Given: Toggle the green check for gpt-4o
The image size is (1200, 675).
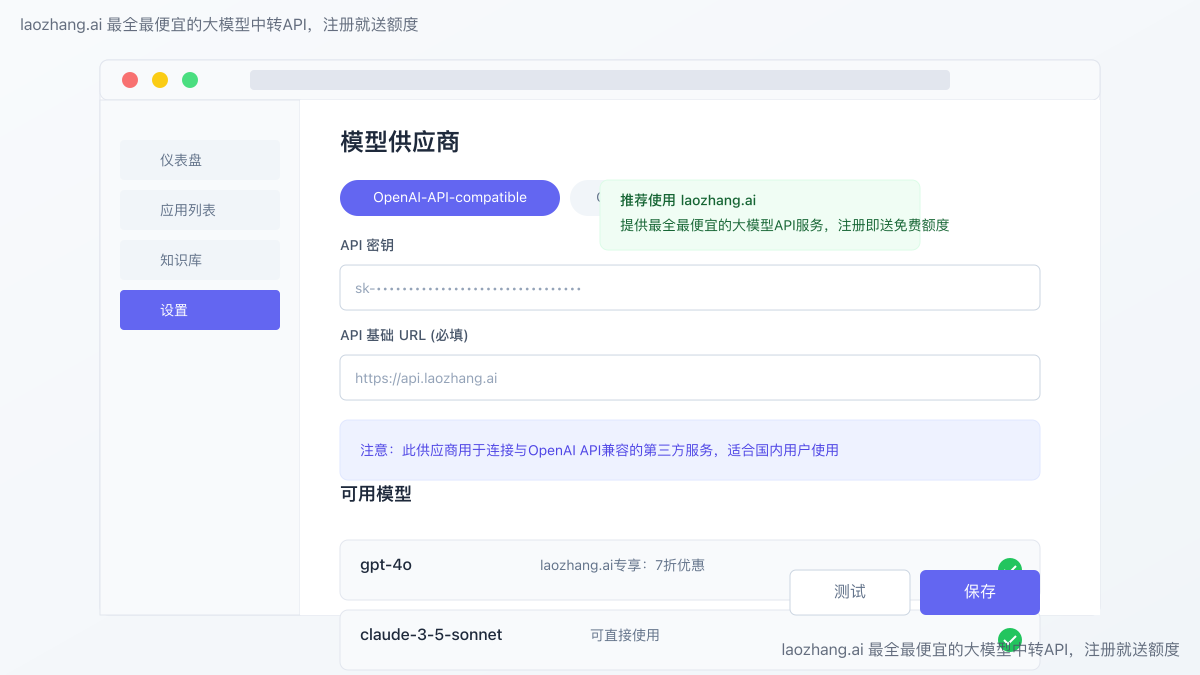Looking at the screenshot, I should point(1010,566).
